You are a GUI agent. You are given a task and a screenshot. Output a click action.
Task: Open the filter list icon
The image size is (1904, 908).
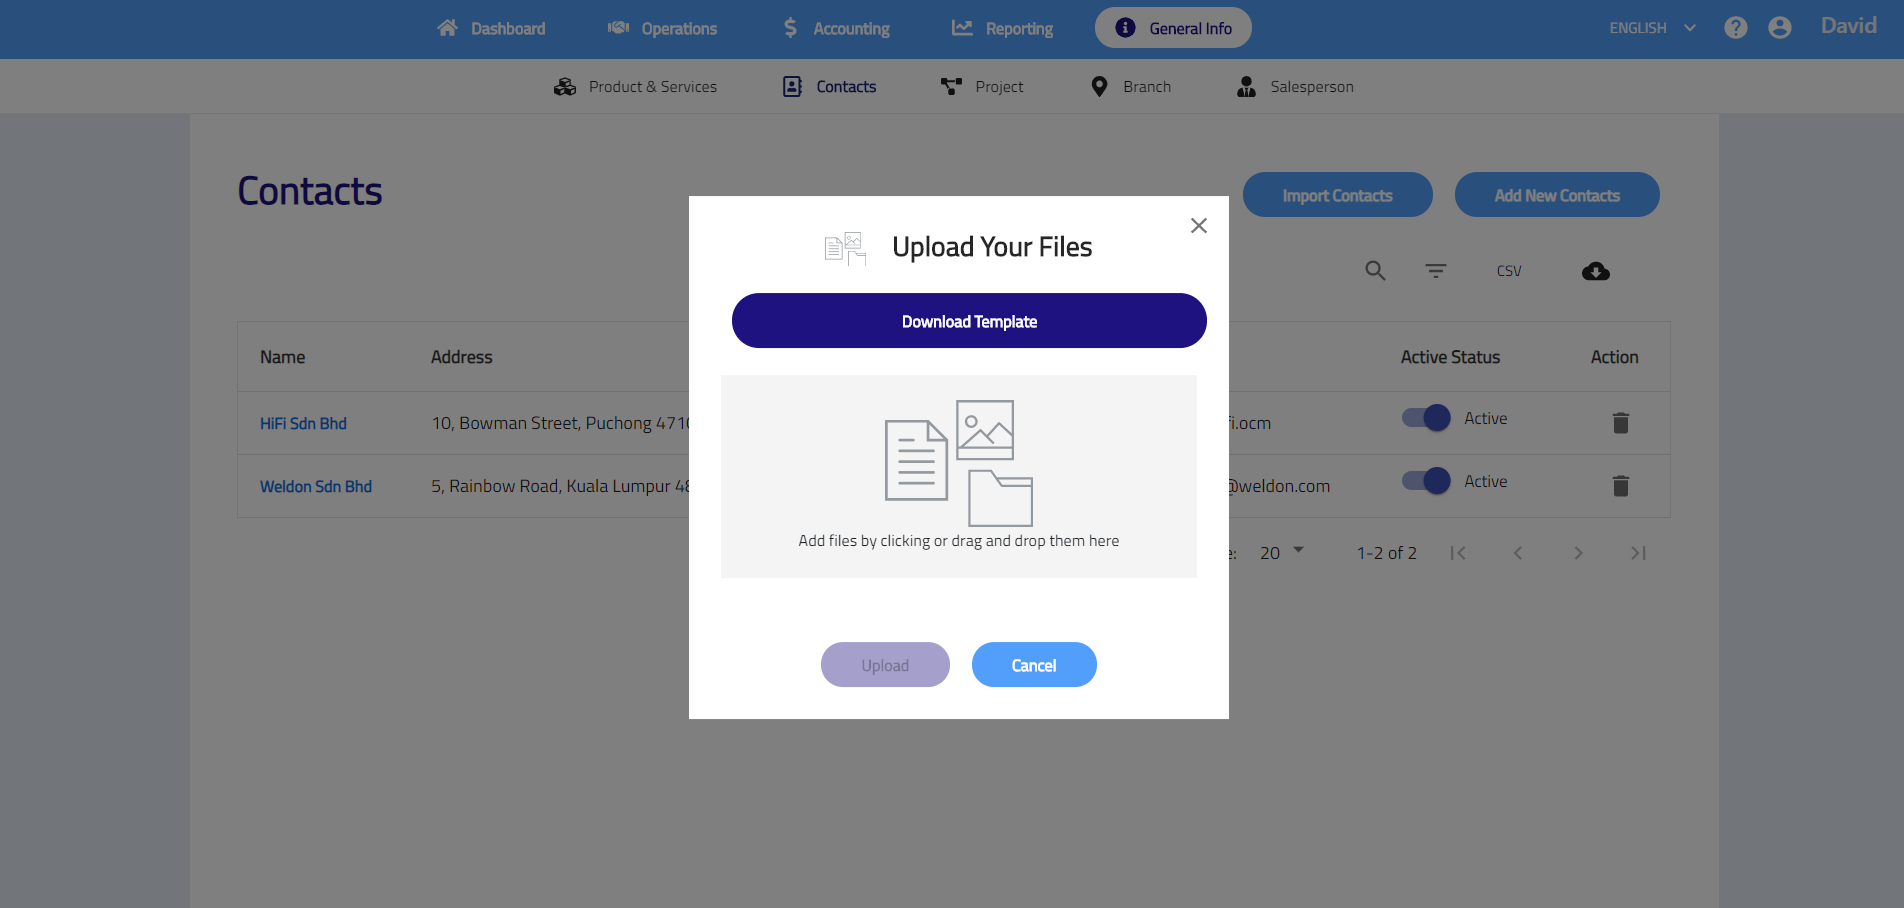pos(1435,271)
